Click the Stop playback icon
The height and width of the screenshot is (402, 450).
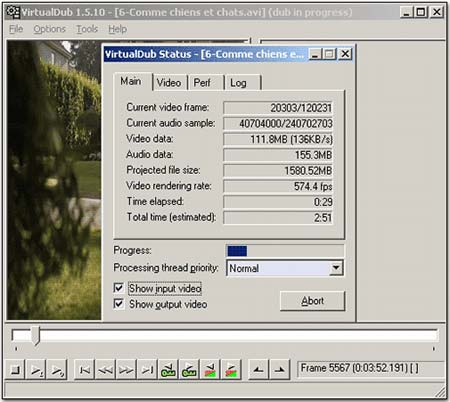[15, 370]
